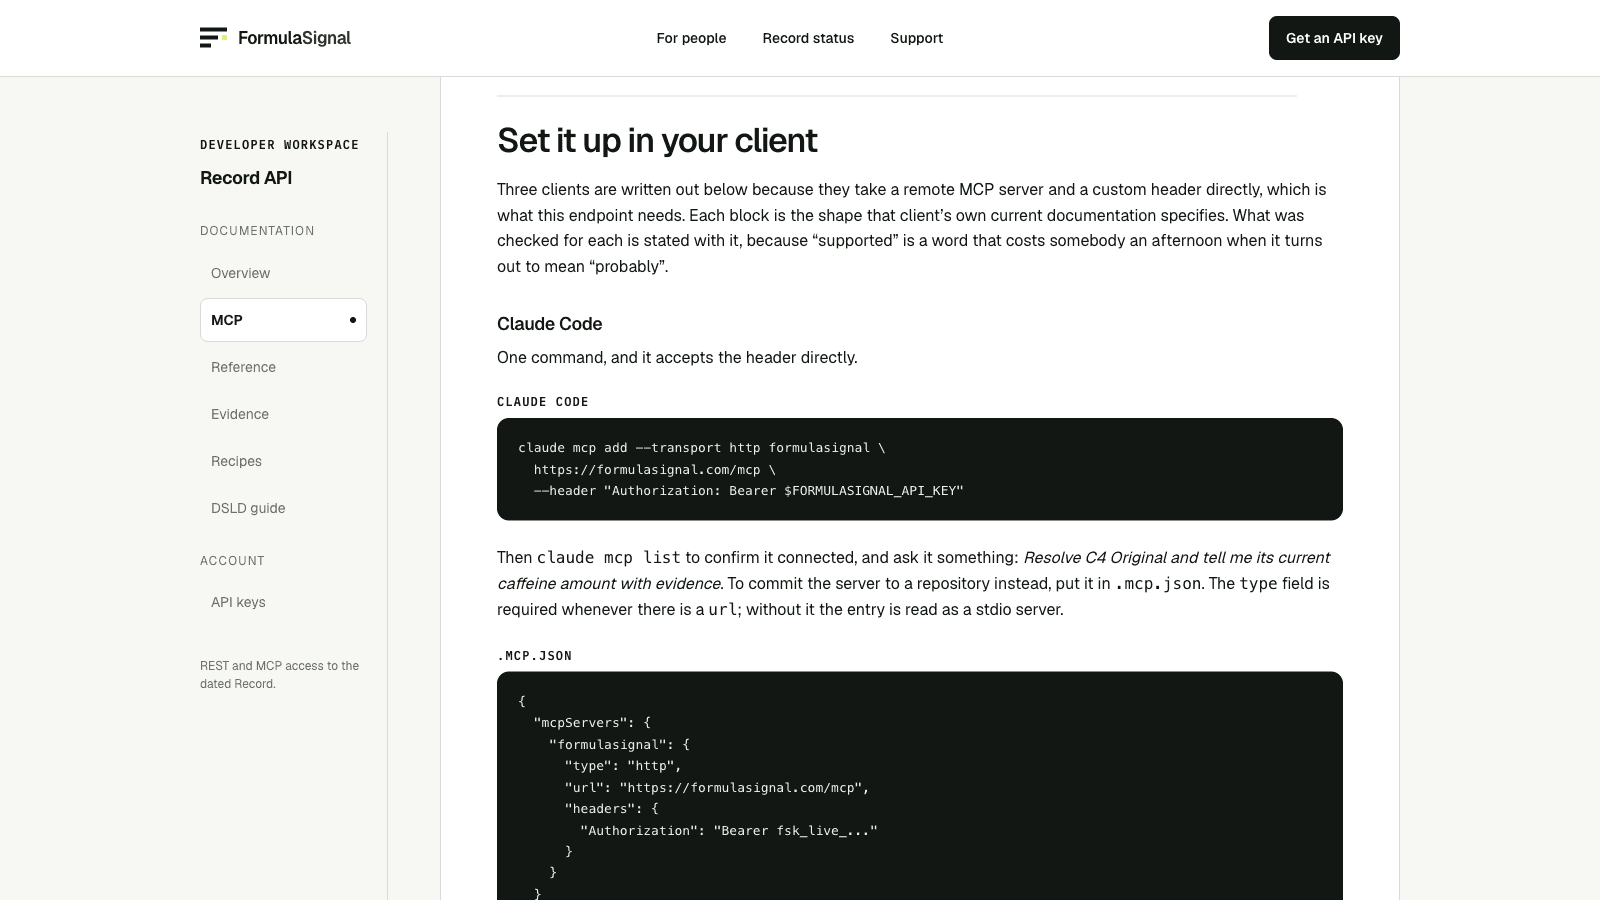The width and height of the screenshot is (1600, 900).
Task: Click the --header Authorization line
Action: tap(748, 491)
